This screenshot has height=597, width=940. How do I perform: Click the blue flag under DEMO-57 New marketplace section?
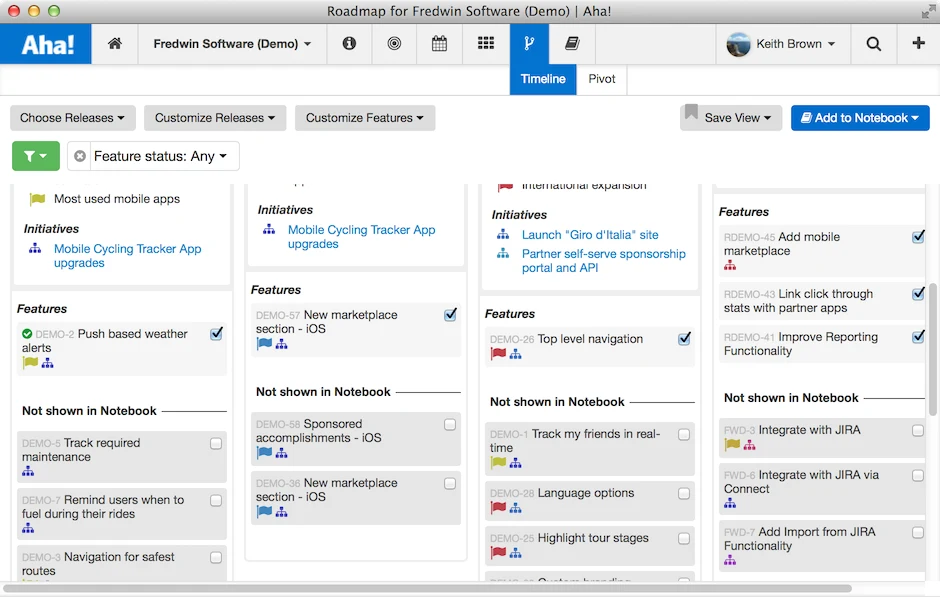pyautogui.click(x=264, y=343)
